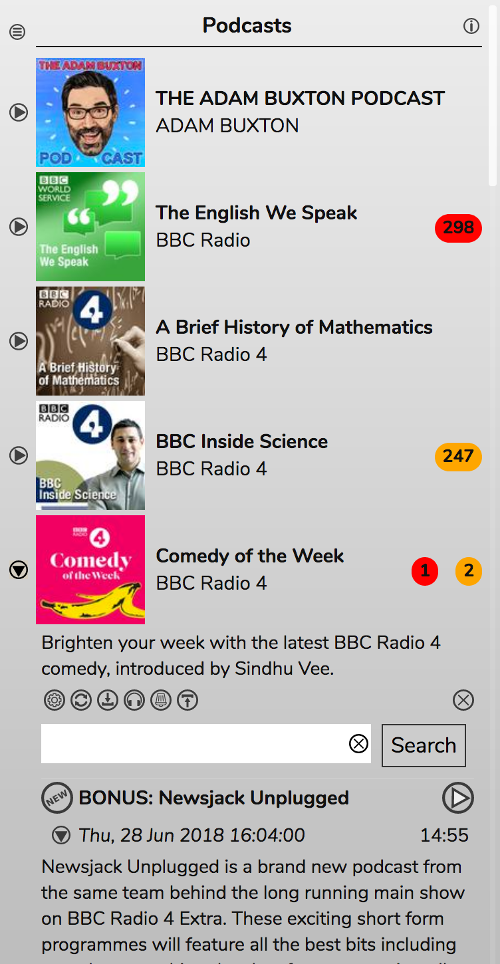Expand the BBC Inside Science podcast
500x964 pixels.
[18, 455]
